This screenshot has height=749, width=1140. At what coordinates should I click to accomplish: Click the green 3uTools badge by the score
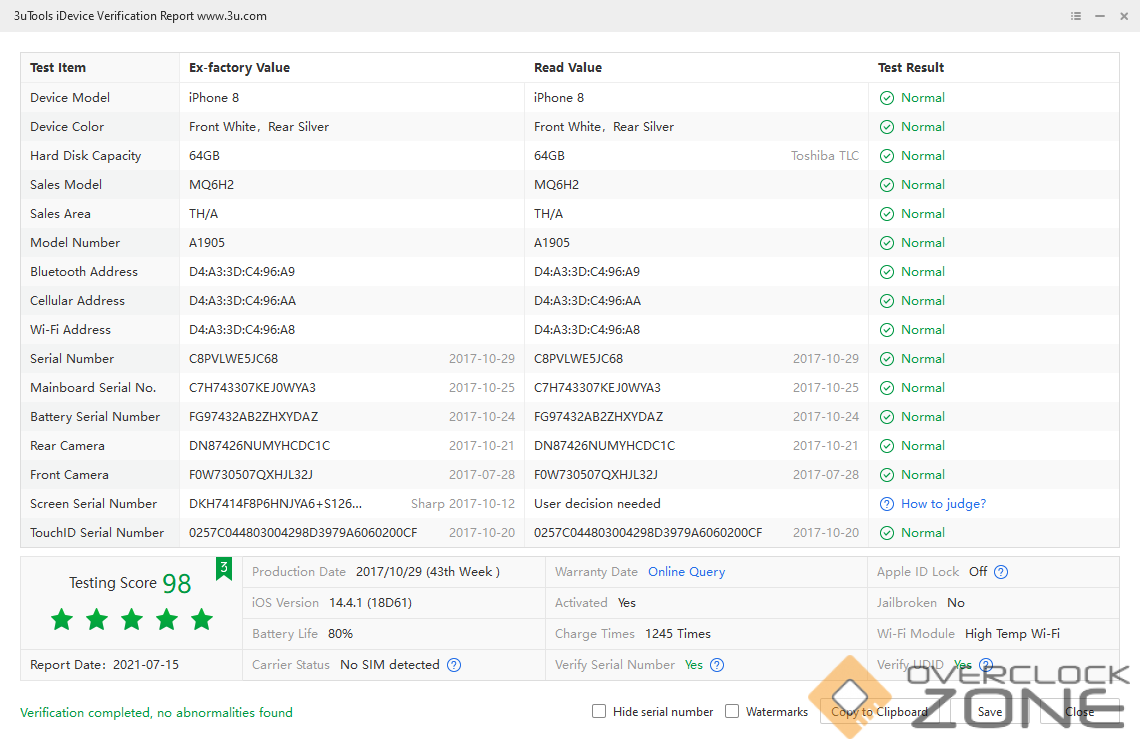pyautogui.click(x=224, y=568)
